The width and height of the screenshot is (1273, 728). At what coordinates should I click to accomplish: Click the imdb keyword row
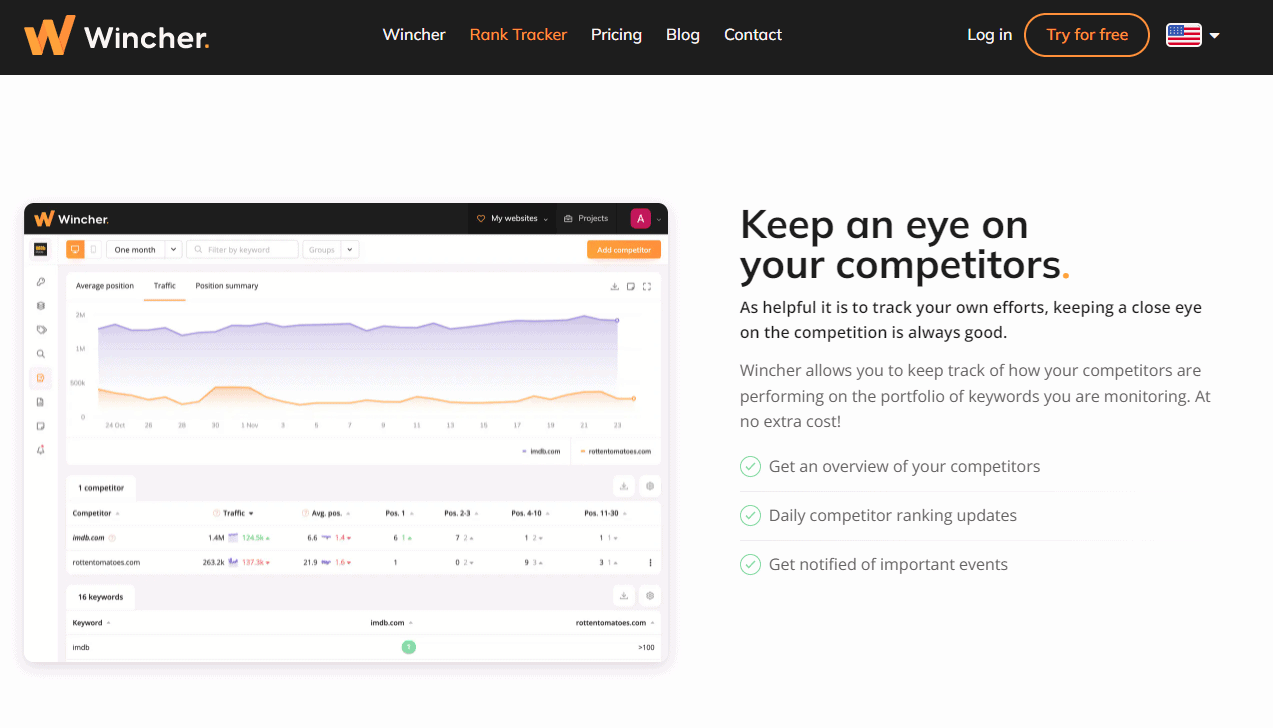(363, 647)
